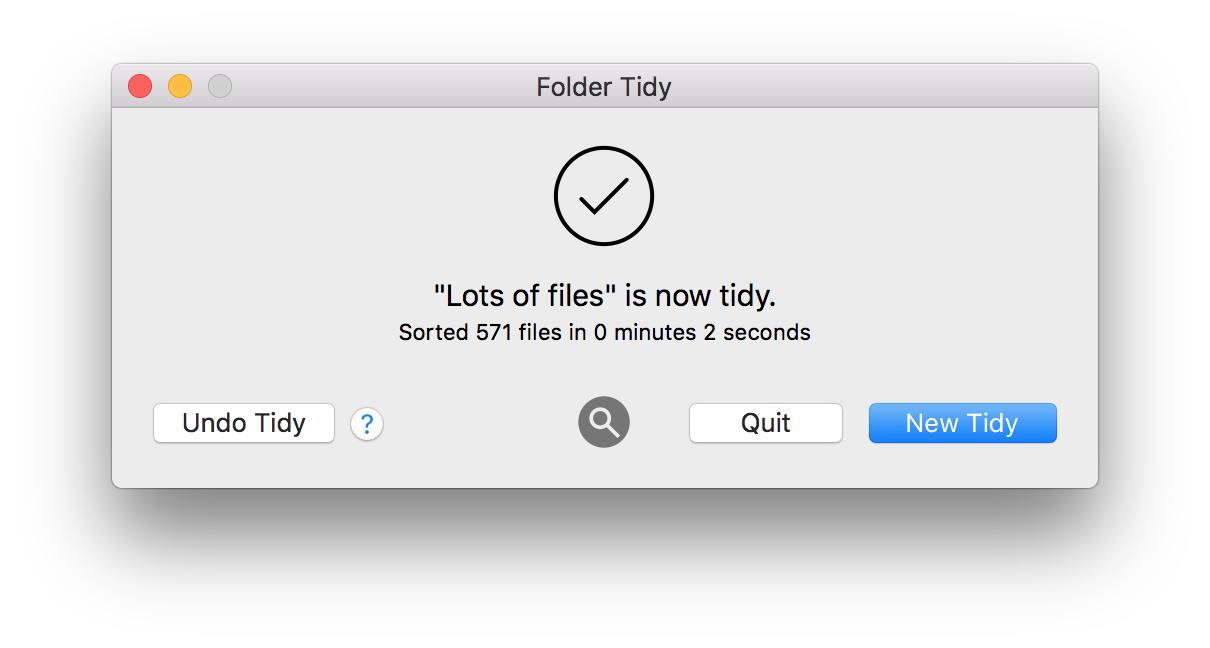
Task: Open help via the question mark button
Action: [x=367, y=424]
